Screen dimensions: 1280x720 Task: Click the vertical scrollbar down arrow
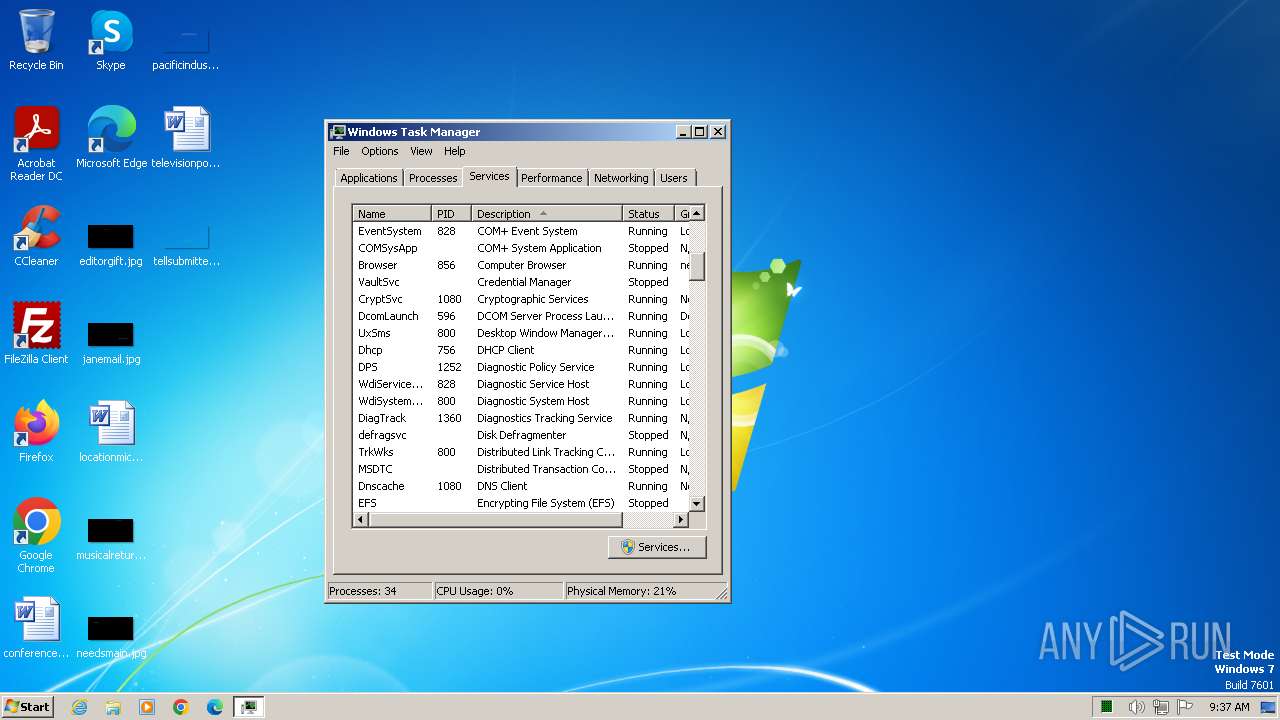(697, 504)
